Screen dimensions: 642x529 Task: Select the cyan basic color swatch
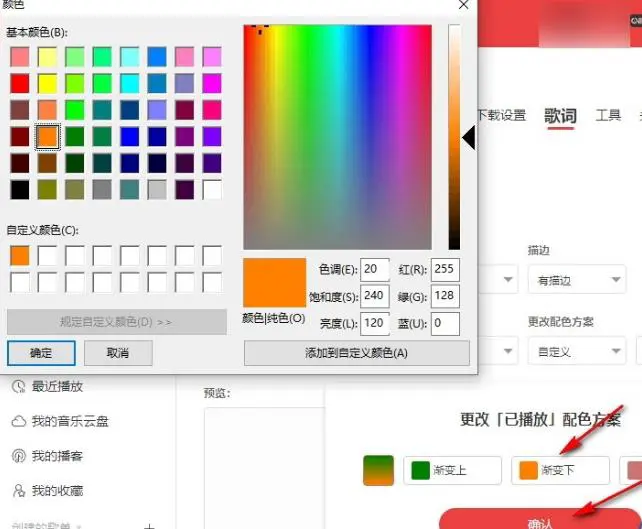pyautogui.click(x=130, y=84)
